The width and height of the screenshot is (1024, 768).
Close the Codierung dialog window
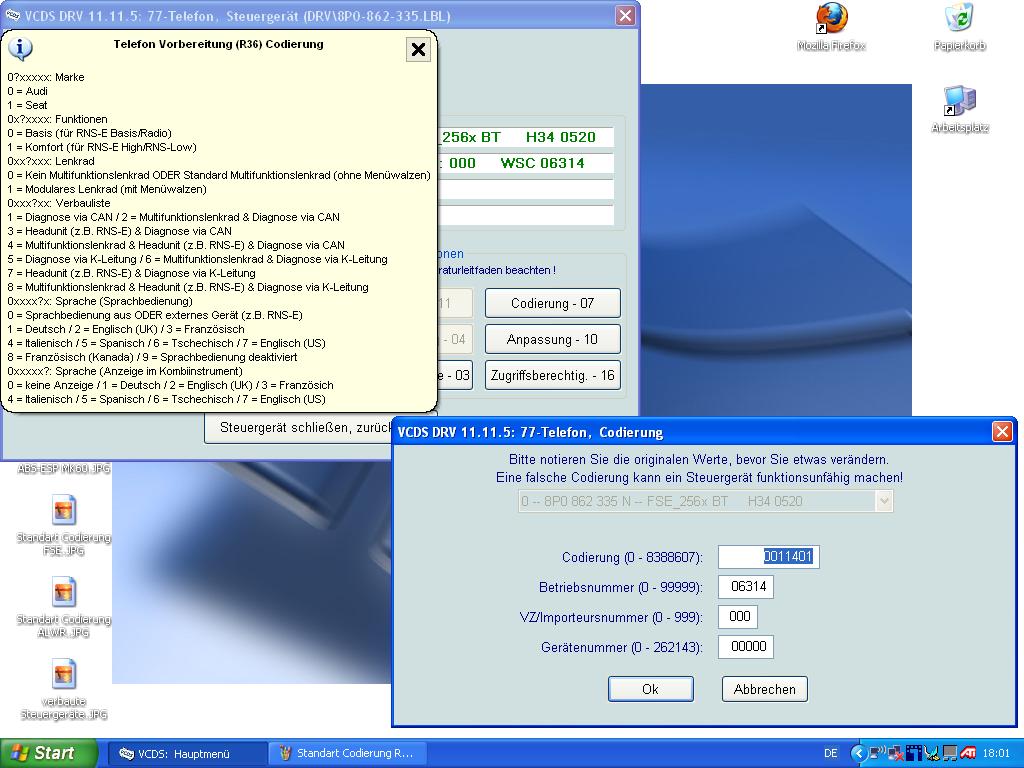(x=1002, y=432)
